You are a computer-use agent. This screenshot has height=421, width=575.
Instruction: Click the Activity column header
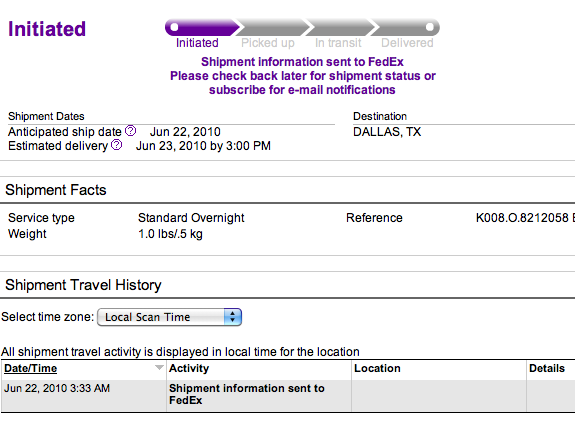pyautogui.click(x=189, y=368)
